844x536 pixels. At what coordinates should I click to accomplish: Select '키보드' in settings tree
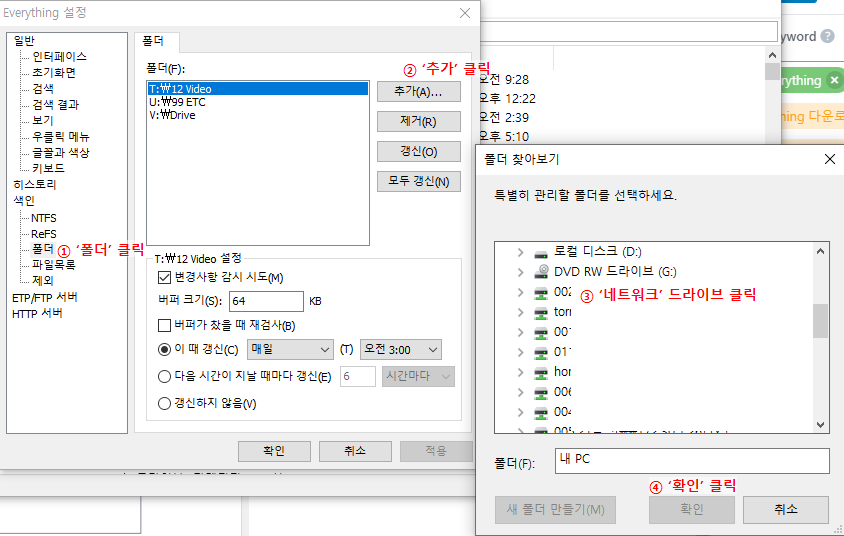pyautogui.click(x=48, y=168)
